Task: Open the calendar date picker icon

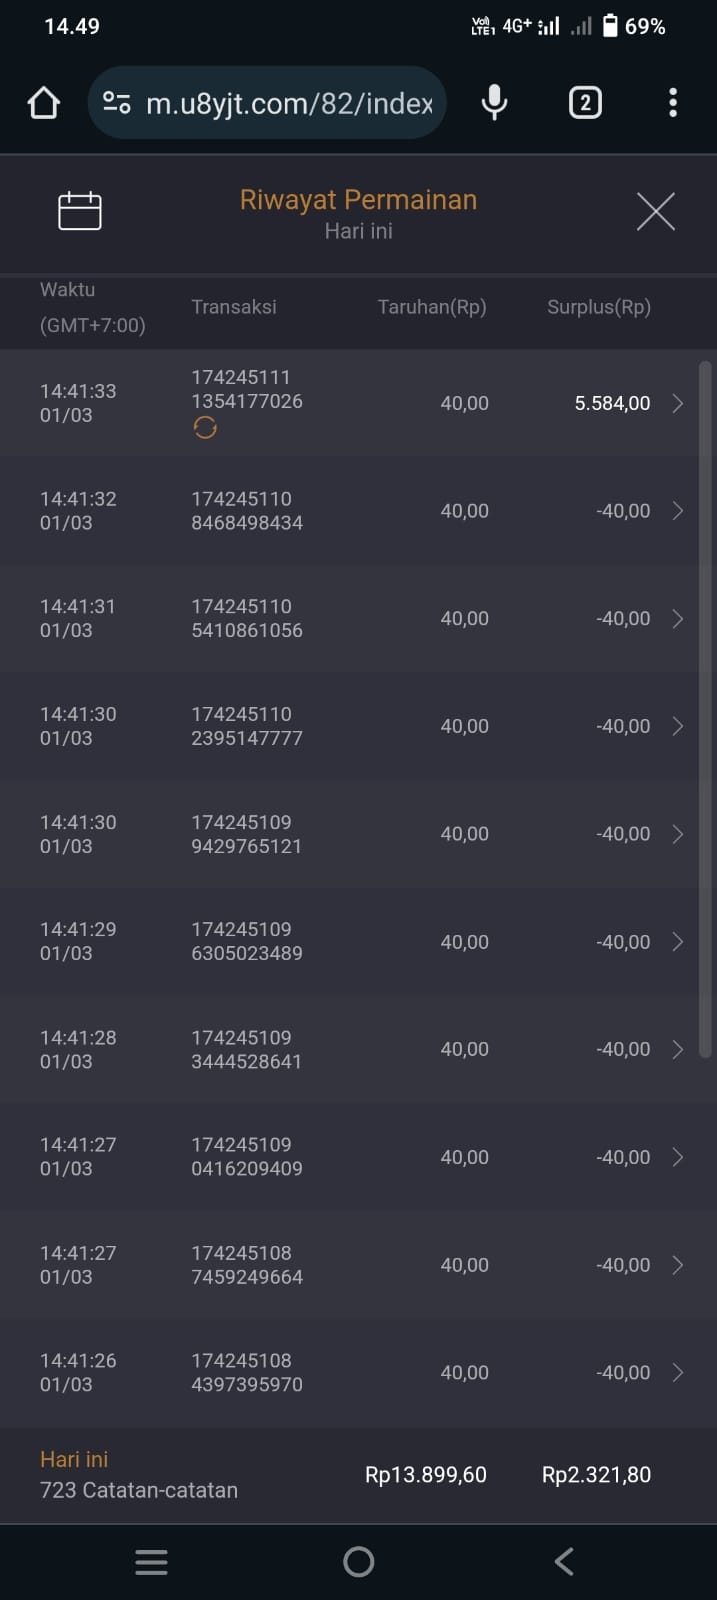Action: tap(80, 211)
